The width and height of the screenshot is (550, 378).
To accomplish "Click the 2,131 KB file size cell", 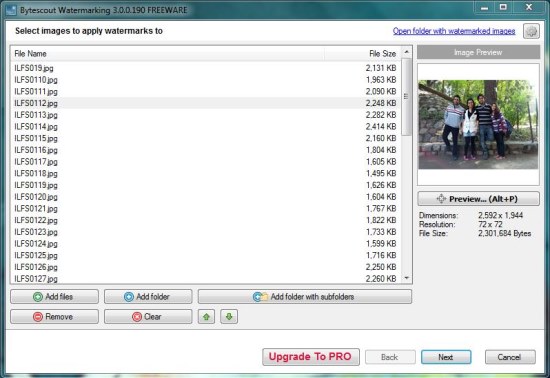I will pos(381,68).
